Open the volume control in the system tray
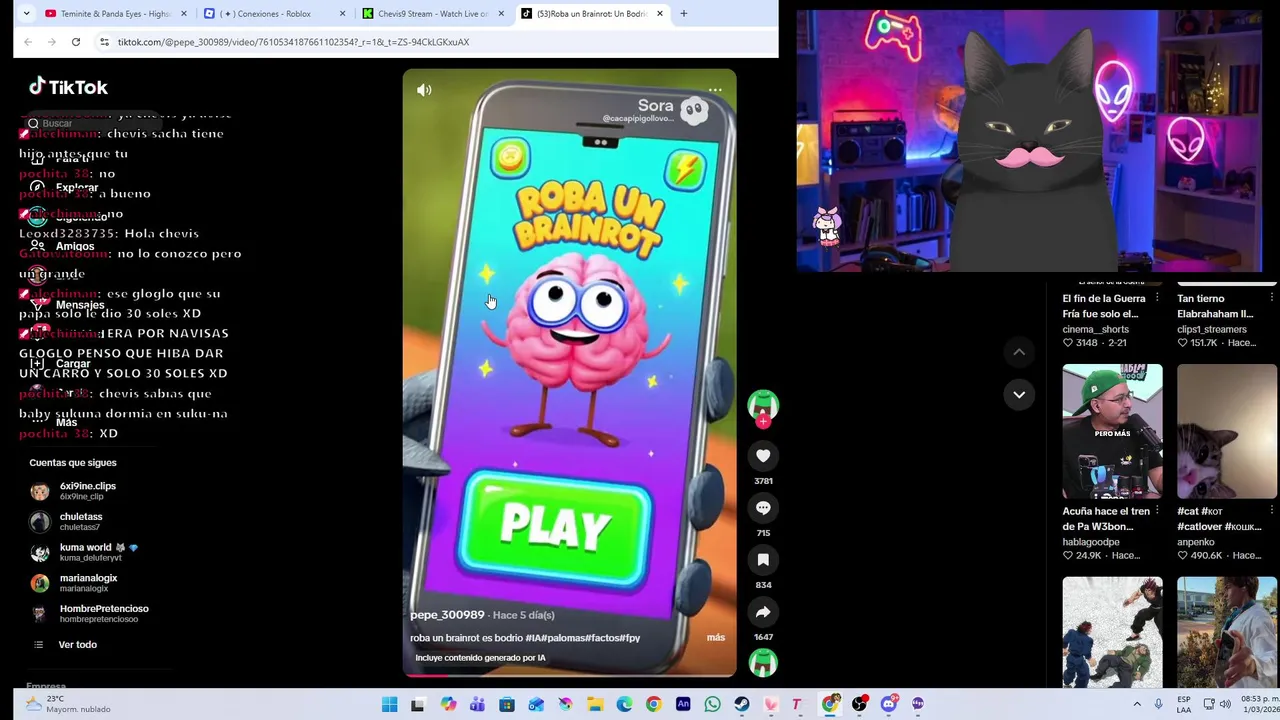The height and width of the screenshot is (720, 1280). [1225, 704]
